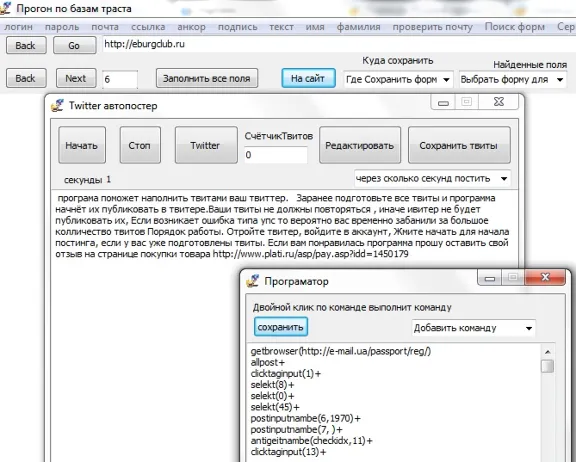Open the 'Поиск форм' menu item
The width and height of the screenshot is (576, 462).
[515, 27]
